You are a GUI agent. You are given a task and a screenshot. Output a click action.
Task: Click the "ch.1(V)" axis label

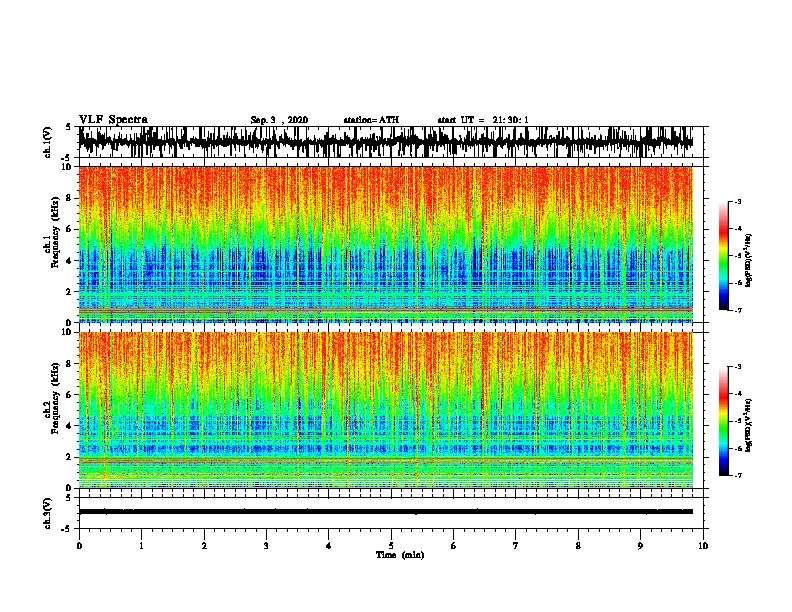click(x=48, y=142)
